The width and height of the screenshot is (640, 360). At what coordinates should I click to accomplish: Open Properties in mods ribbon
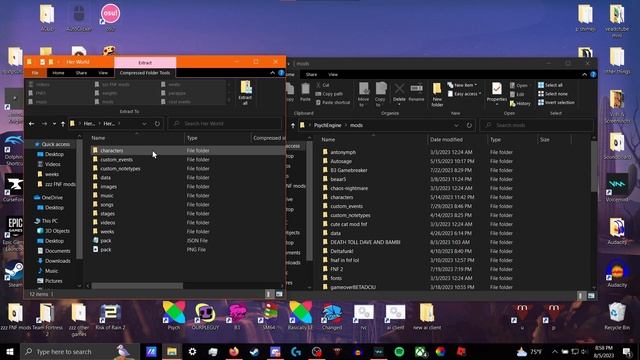point(497,94)
